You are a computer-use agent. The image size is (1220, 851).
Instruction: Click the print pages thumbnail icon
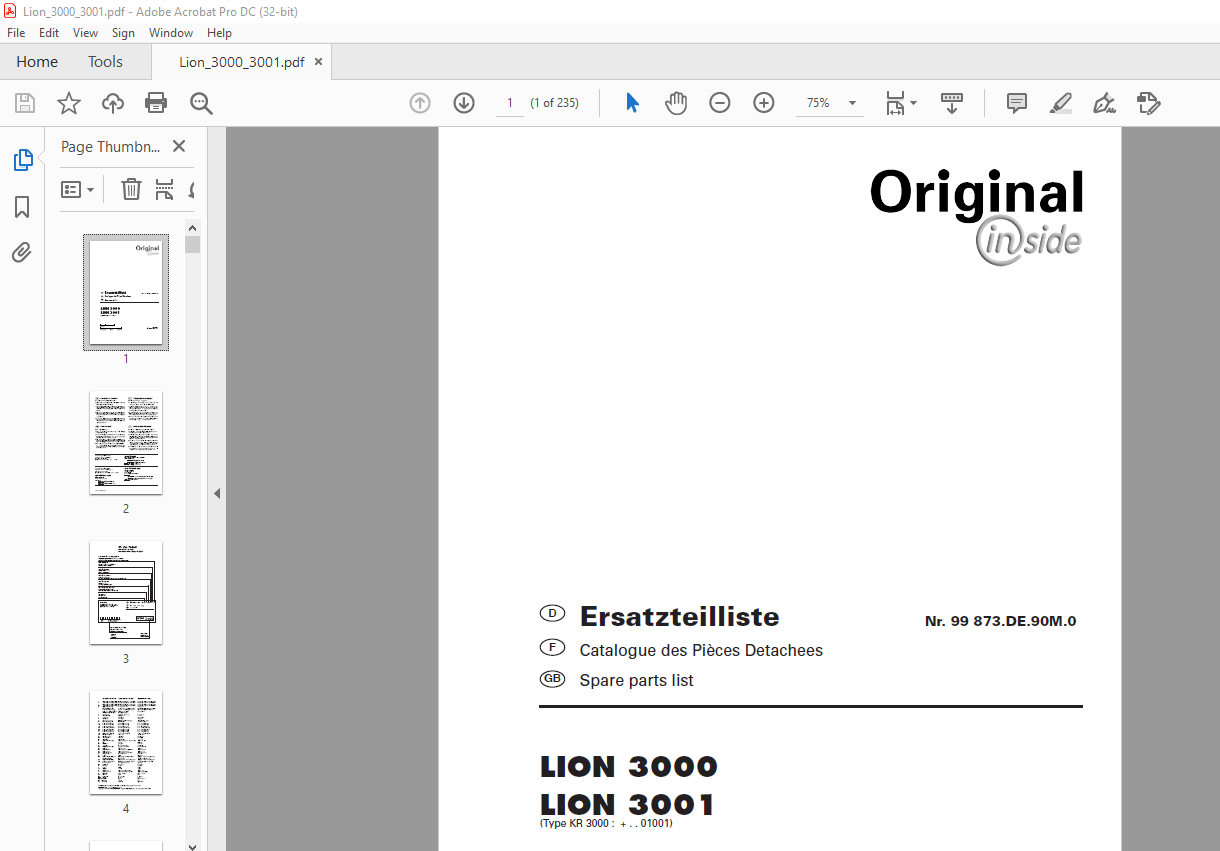click(x=165, y=189)
